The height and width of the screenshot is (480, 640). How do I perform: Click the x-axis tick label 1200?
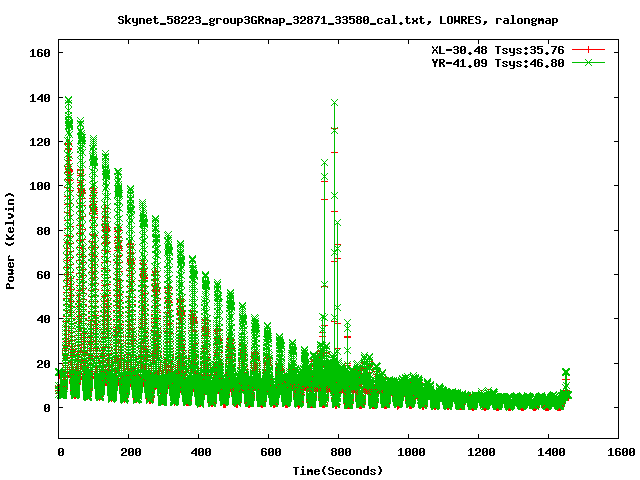pos(481,452)
